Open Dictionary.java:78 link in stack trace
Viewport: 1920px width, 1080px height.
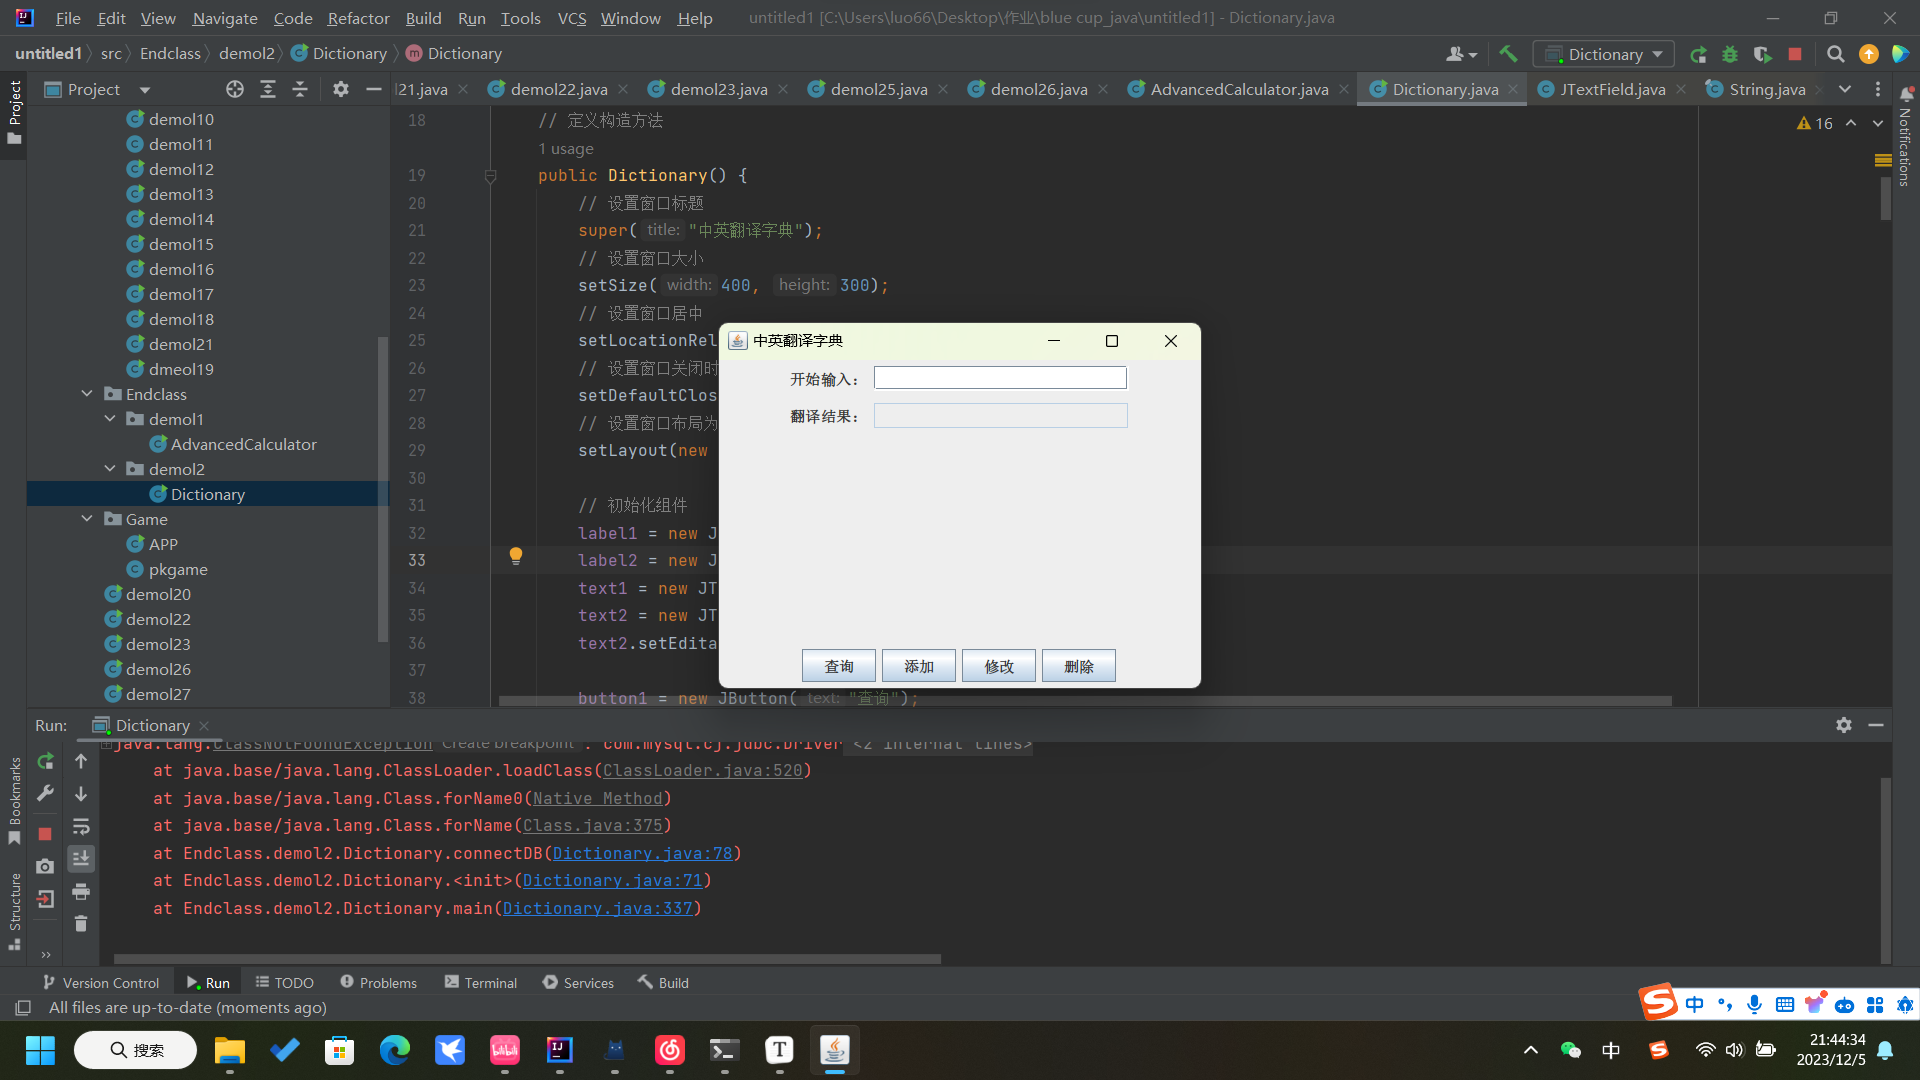point(642,853)
